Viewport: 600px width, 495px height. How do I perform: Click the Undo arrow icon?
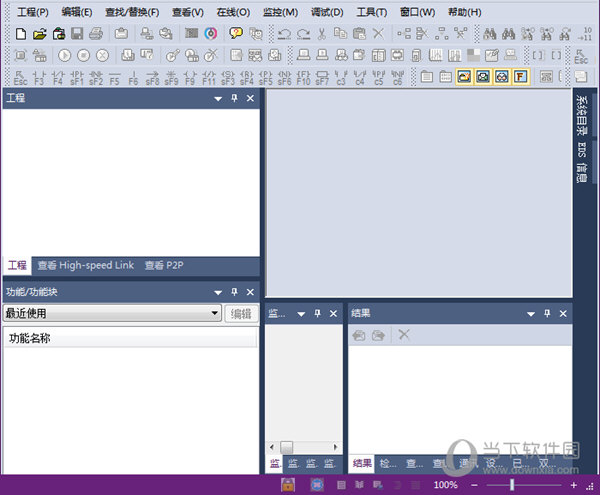pyautogui.click(x=285, y=34)
